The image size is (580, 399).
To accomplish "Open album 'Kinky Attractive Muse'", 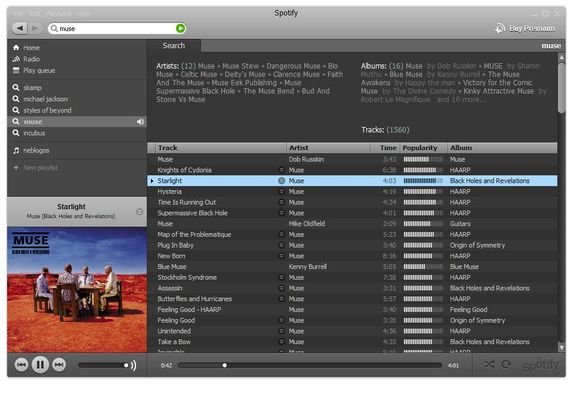I will click(x=499, y=91).
